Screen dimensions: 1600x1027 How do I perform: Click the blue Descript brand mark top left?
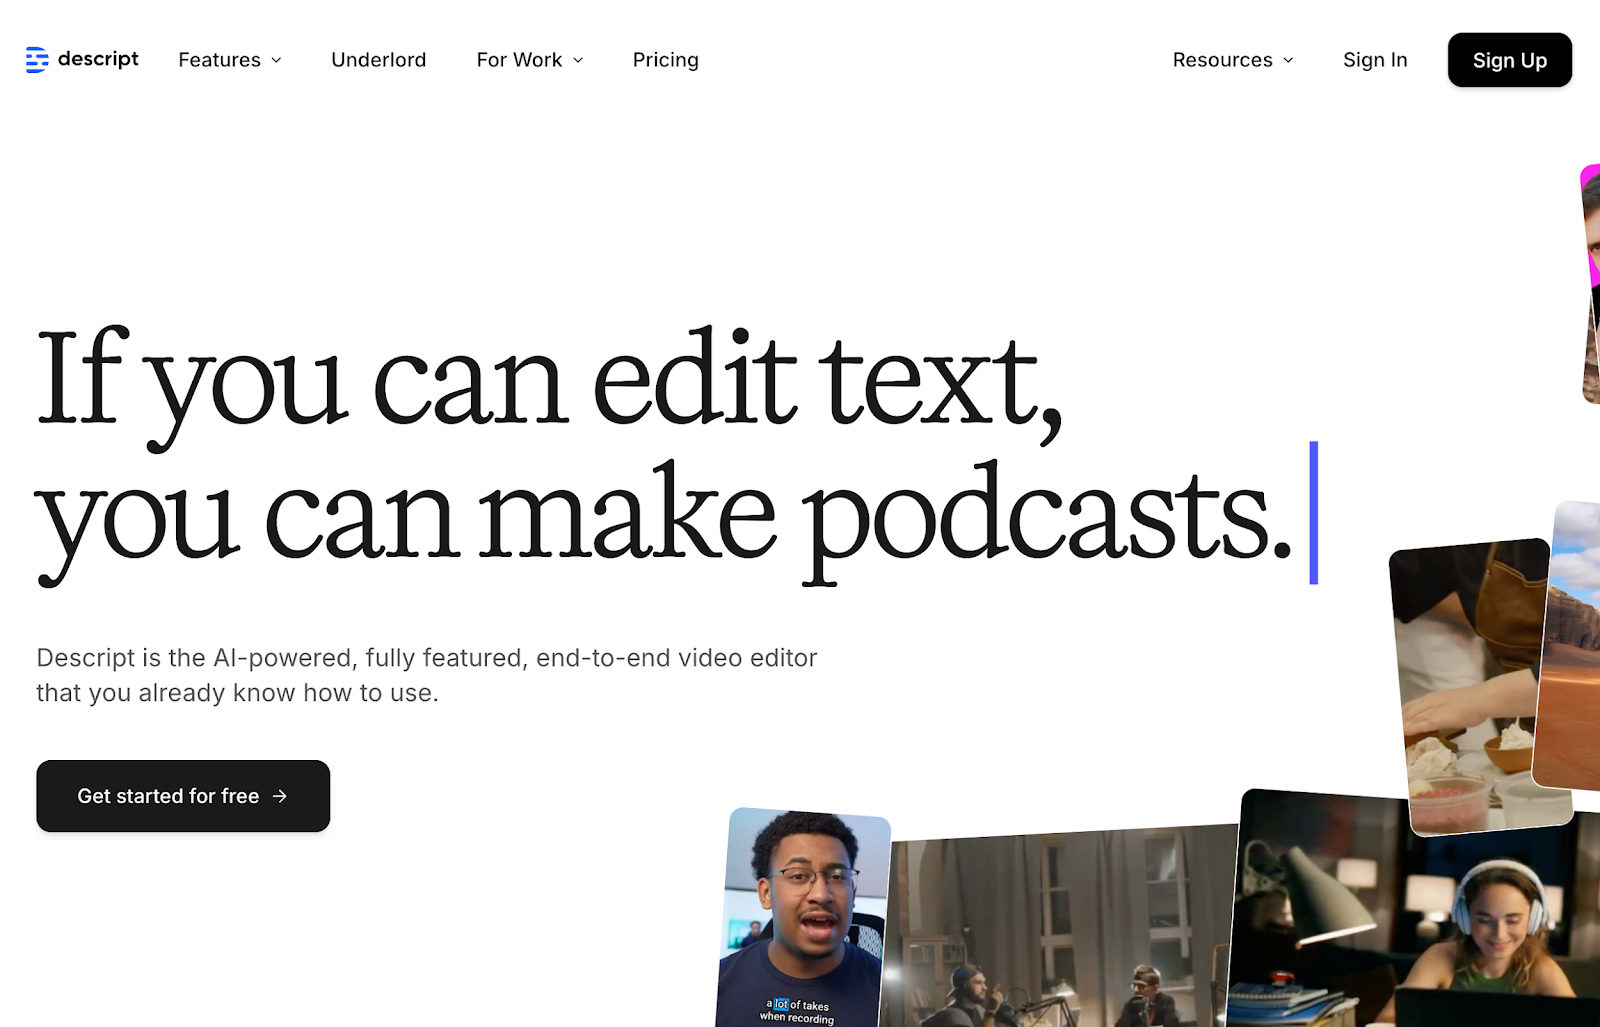[x=37, y=59]
